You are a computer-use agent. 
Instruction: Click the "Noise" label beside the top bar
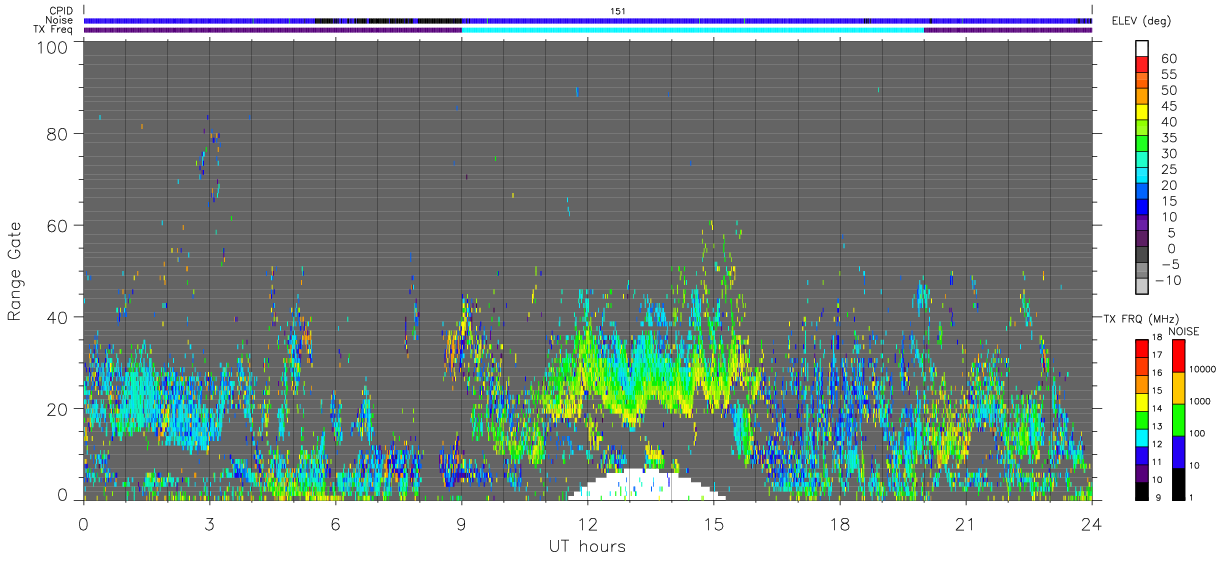coord(61,20)
